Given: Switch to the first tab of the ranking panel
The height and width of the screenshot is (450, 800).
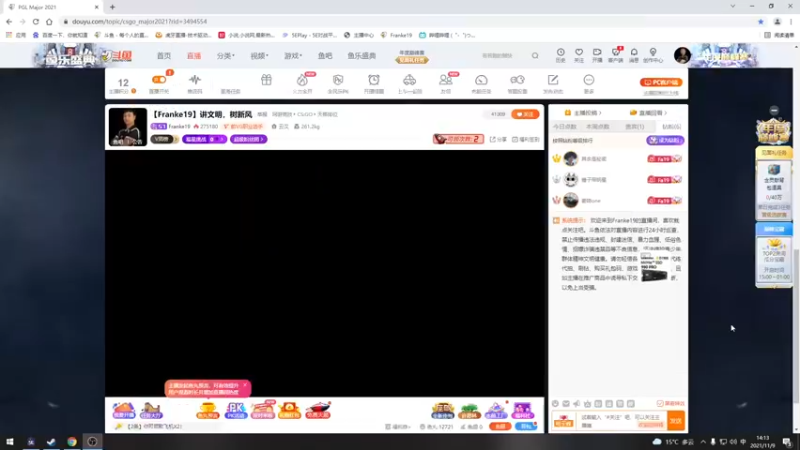Looking at the screenshot, I should coord(565,127).
